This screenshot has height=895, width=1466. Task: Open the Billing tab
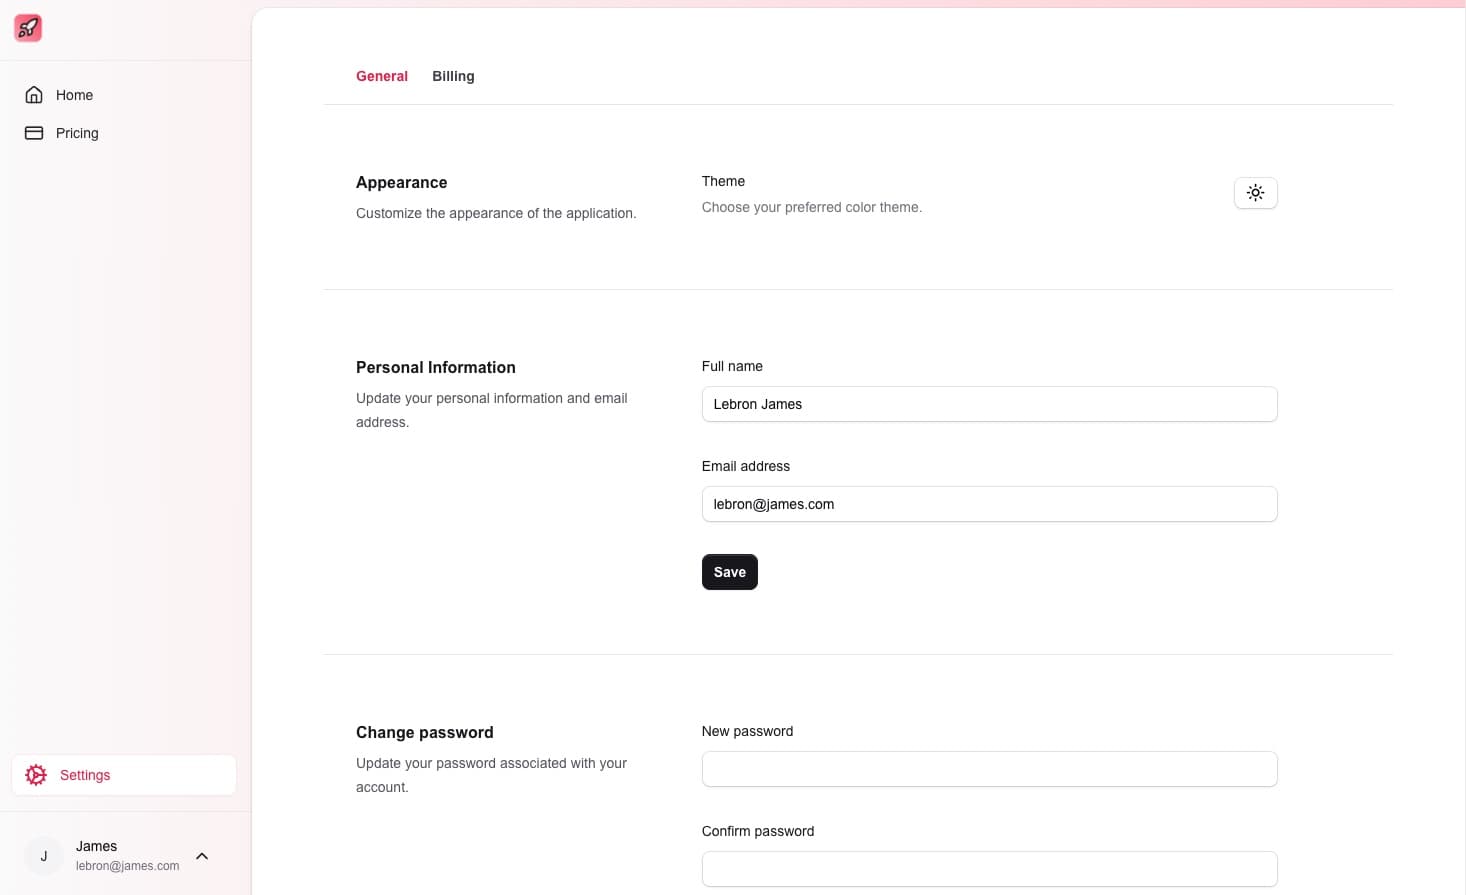point(453,76)
